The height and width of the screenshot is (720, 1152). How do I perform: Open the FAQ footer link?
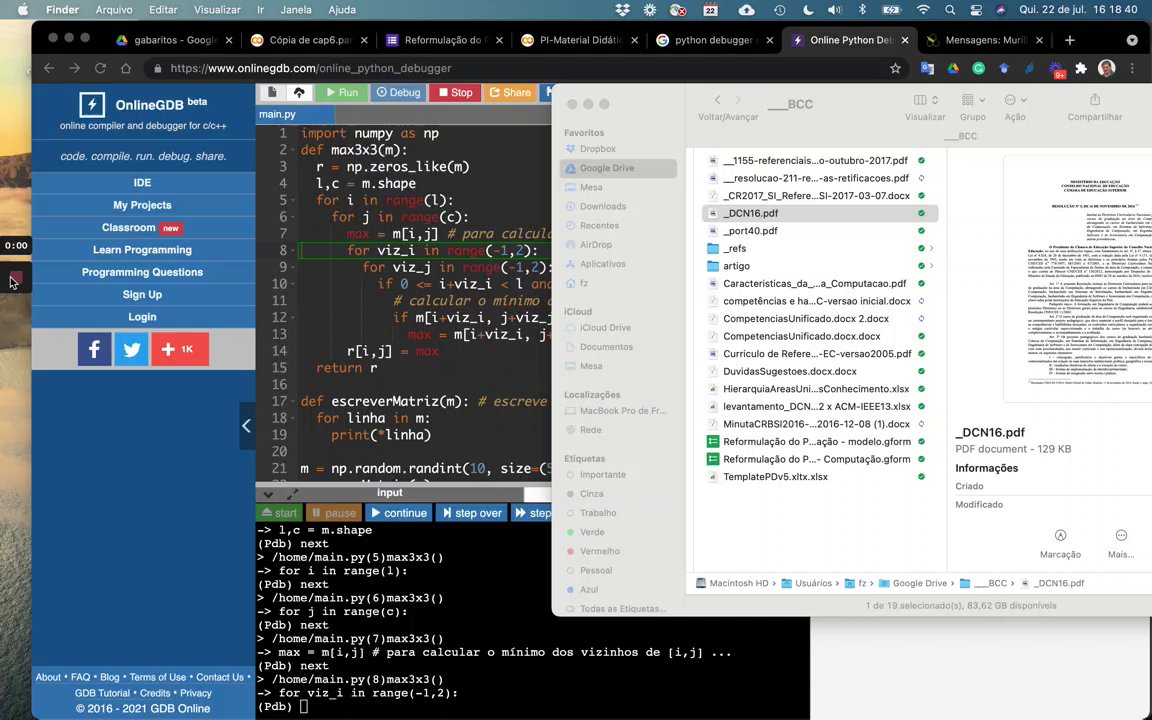click(x=80, y=677)
